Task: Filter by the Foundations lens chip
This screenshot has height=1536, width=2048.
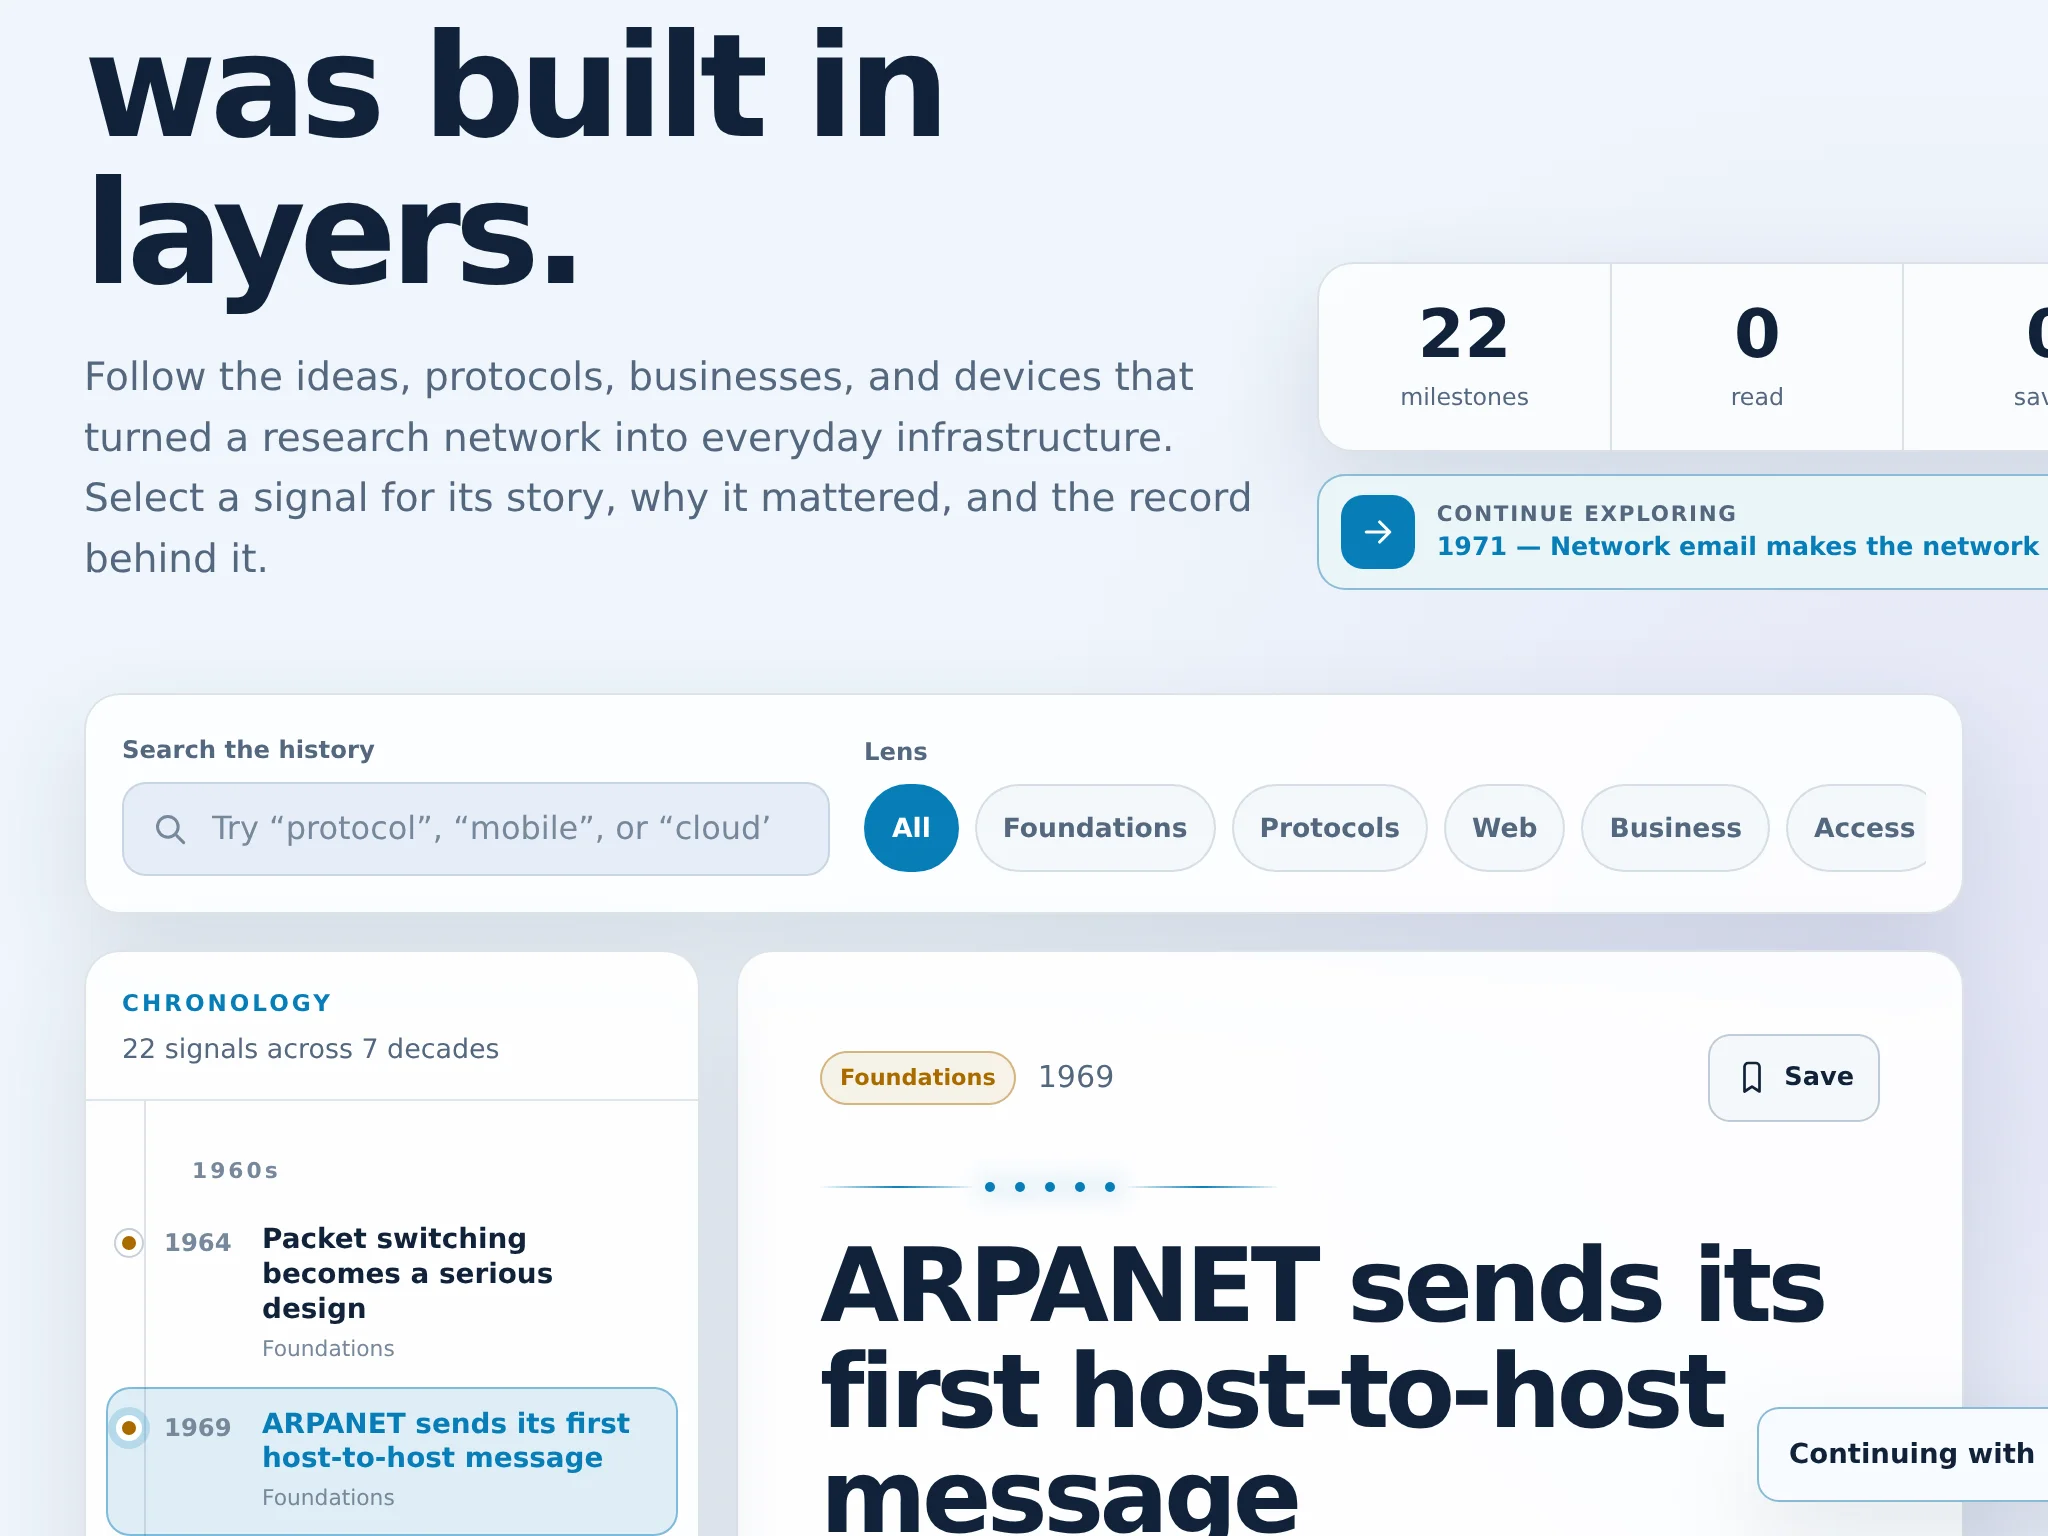Action: [1095, 828]
